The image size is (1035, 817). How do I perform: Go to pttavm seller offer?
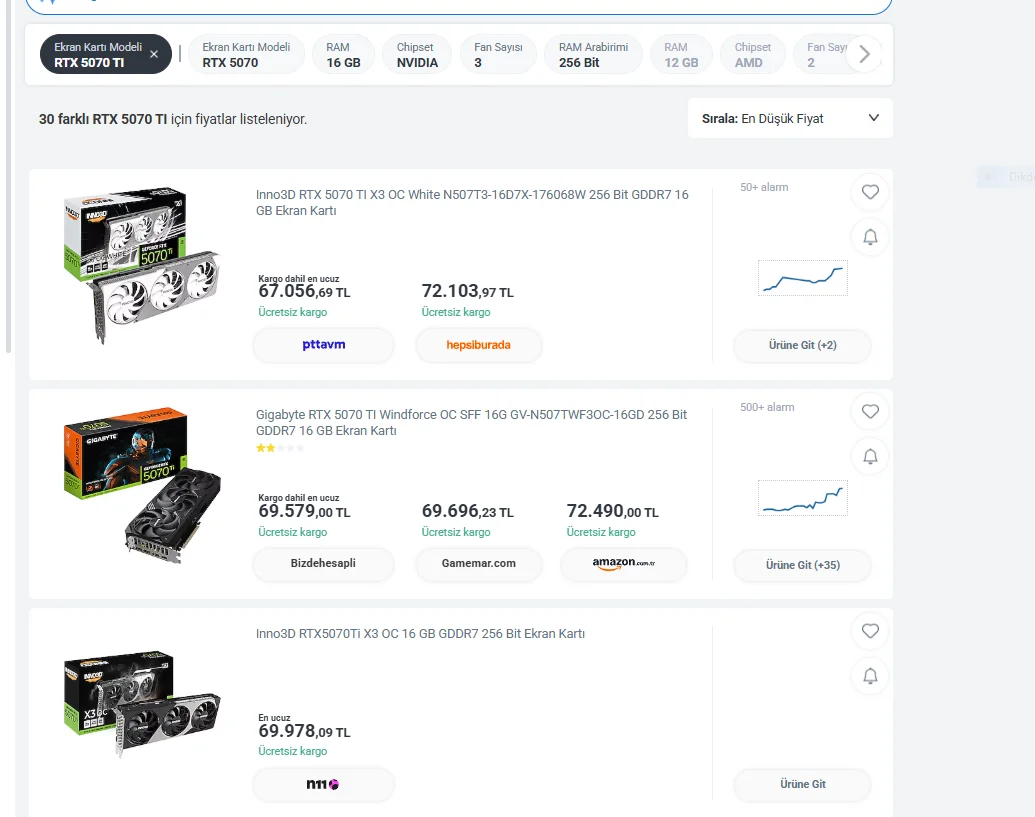(x=323, y=345)
